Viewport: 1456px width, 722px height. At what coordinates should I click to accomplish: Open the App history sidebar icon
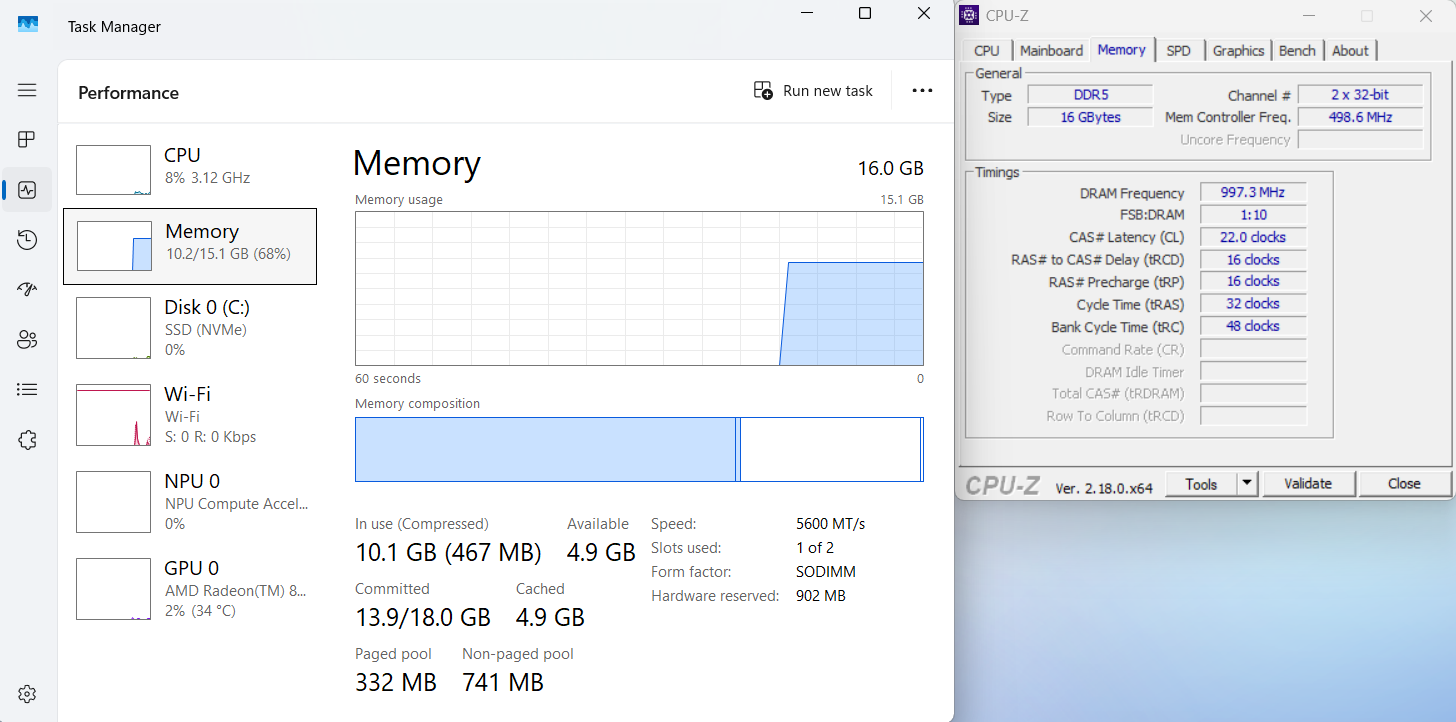coord(27,240)
